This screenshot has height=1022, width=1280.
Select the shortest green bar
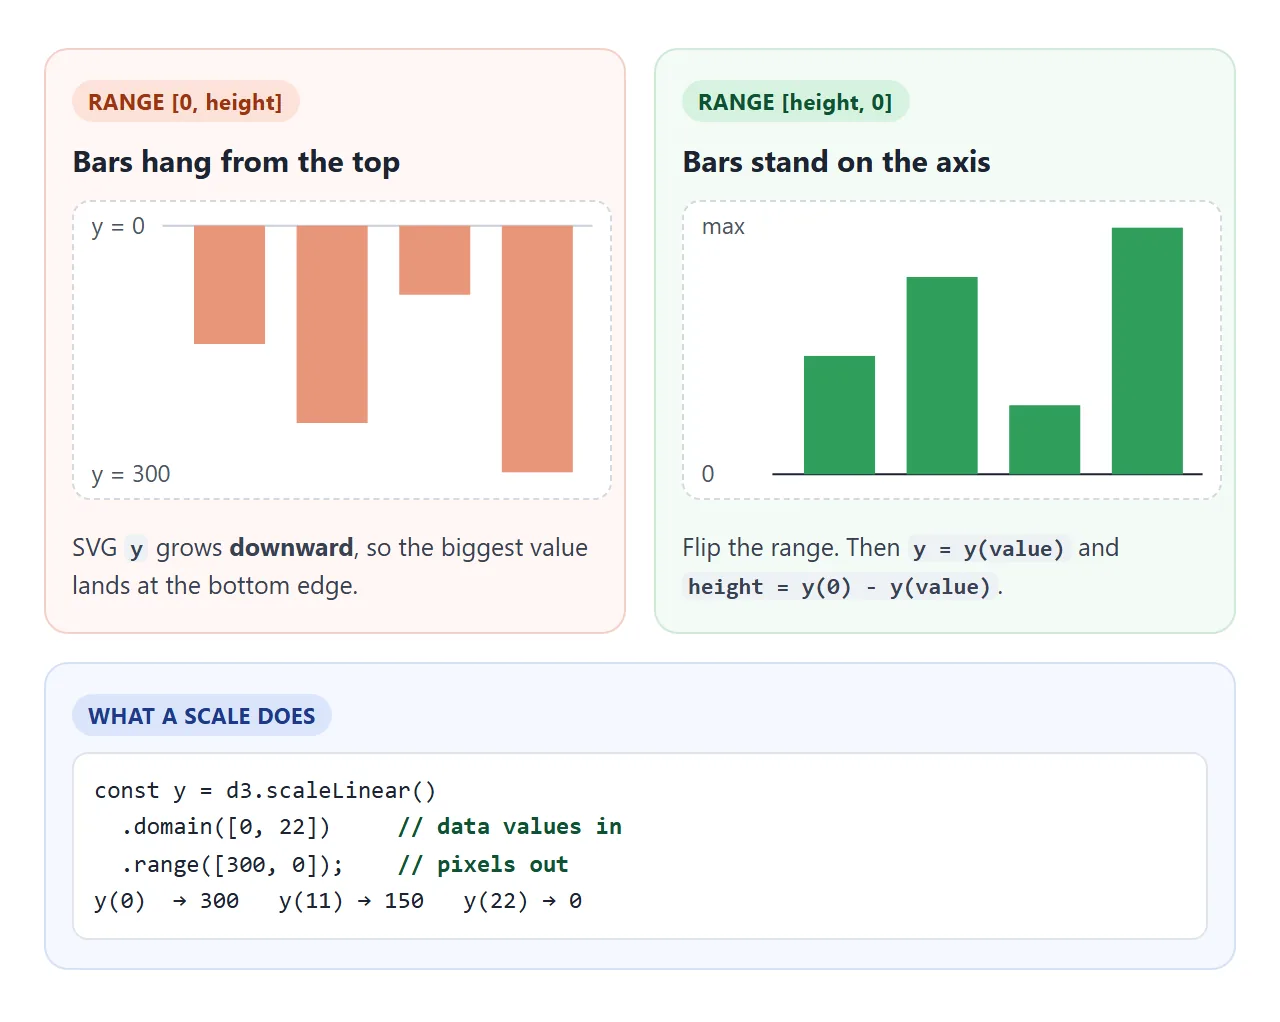pos(1044,439)
